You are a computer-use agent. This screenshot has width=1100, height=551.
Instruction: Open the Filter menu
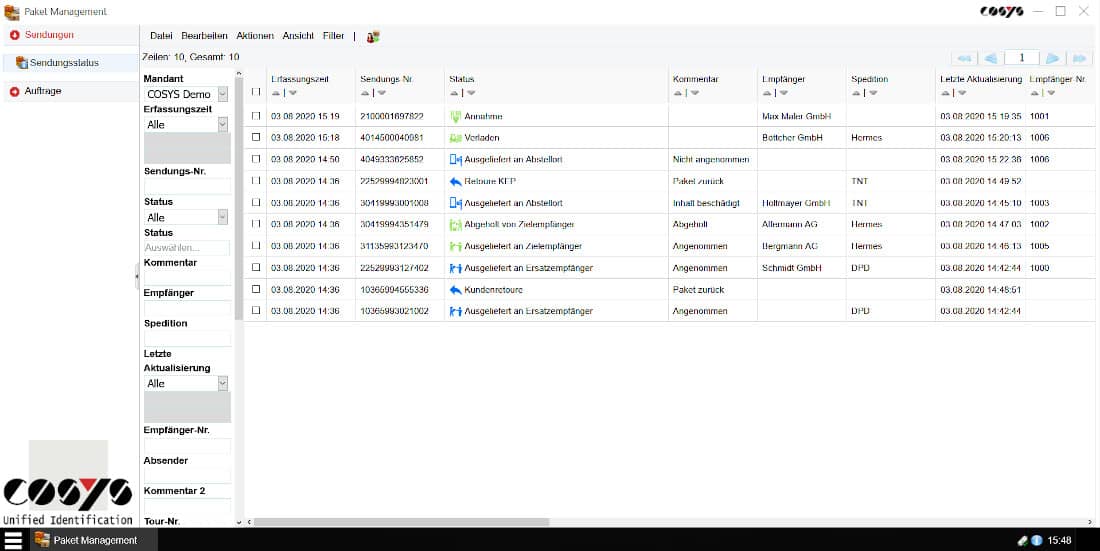[x=333, y=36]
